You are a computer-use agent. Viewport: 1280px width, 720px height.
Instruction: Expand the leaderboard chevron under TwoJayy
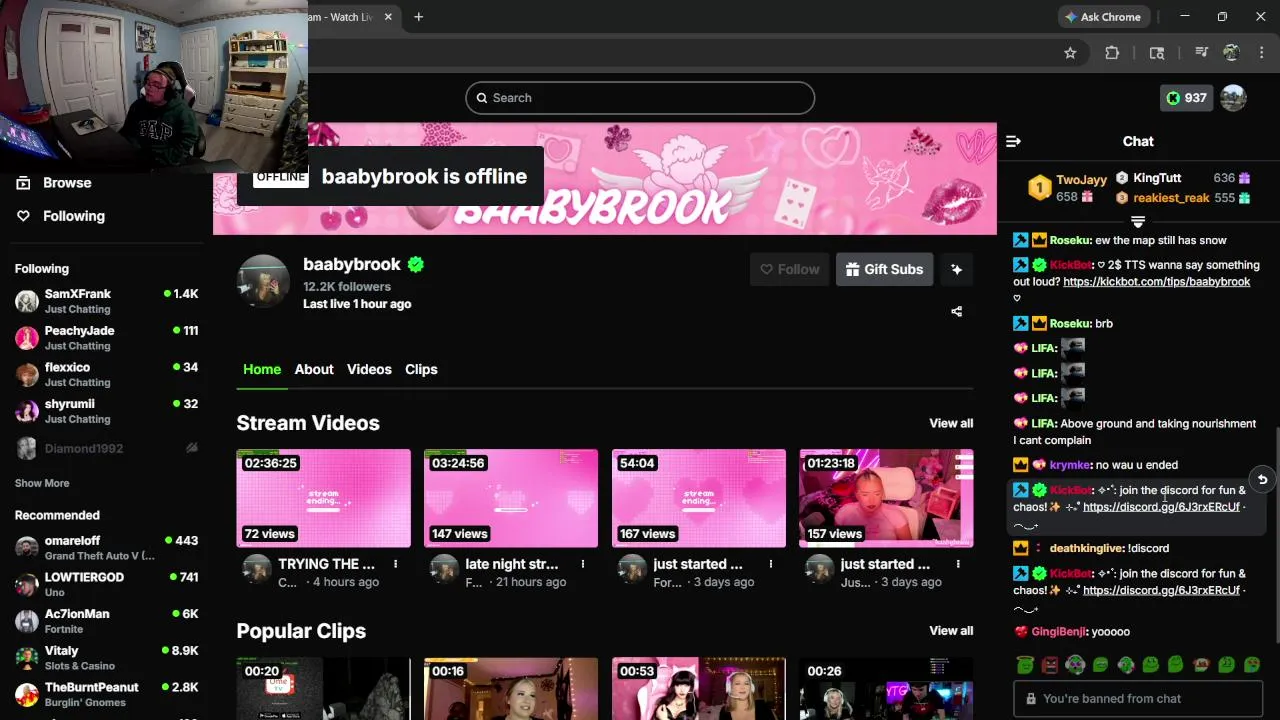point(1138,221)
